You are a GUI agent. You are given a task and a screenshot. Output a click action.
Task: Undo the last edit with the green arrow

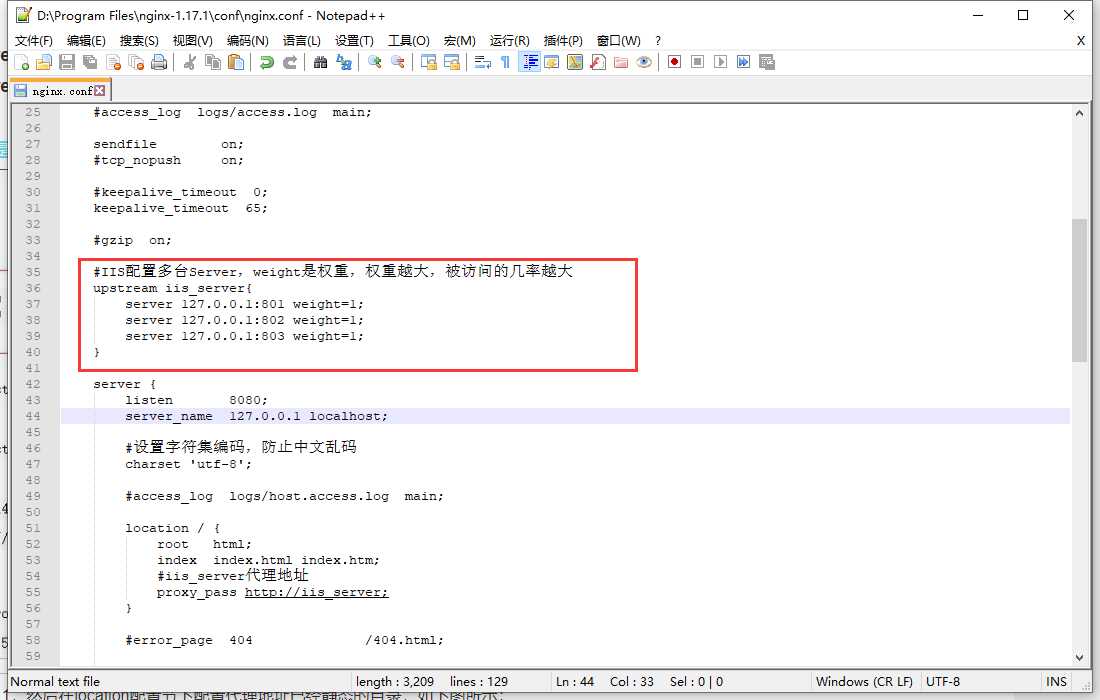tap(267, 62)
